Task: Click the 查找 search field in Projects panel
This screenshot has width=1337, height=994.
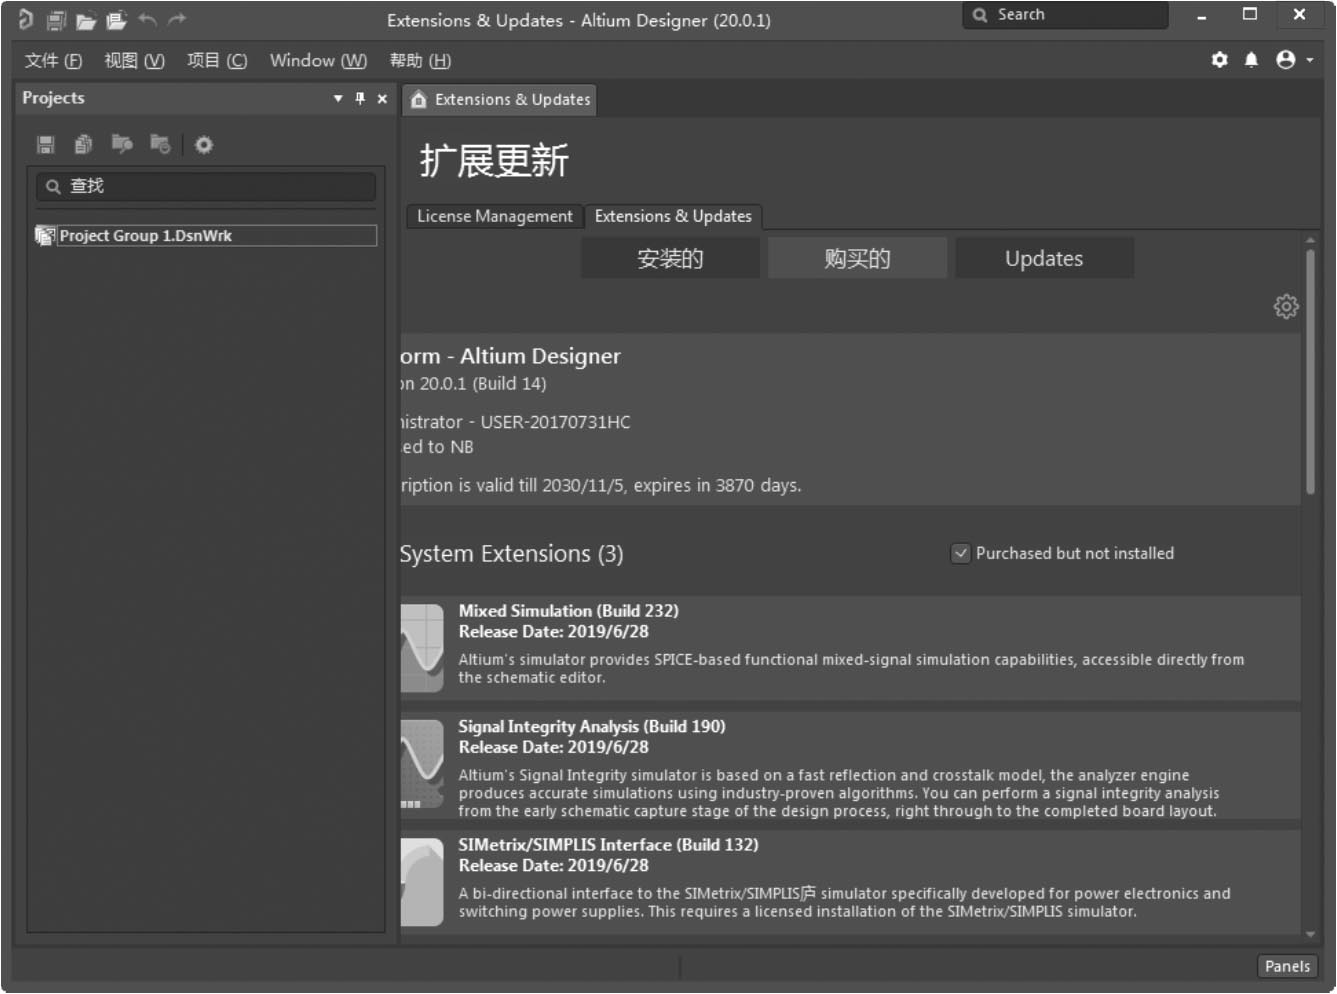Action: coord(207,186)
